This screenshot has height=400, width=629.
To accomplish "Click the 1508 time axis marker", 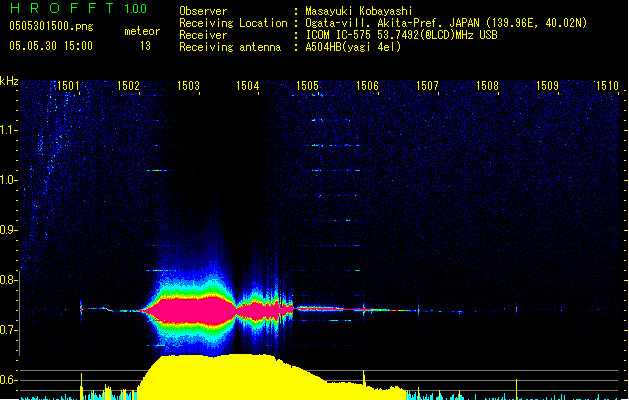I will 487,86.
